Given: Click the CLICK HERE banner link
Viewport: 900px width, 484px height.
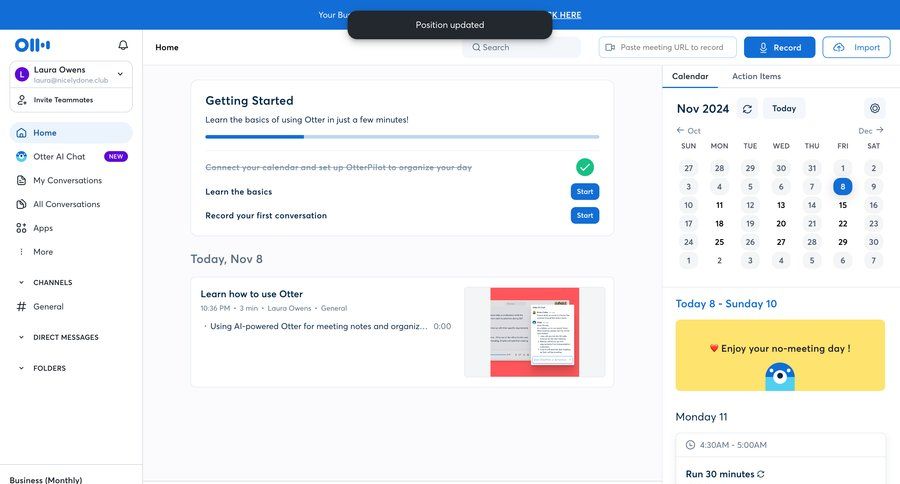Looking at the screenshot, I should pos(565,15).
